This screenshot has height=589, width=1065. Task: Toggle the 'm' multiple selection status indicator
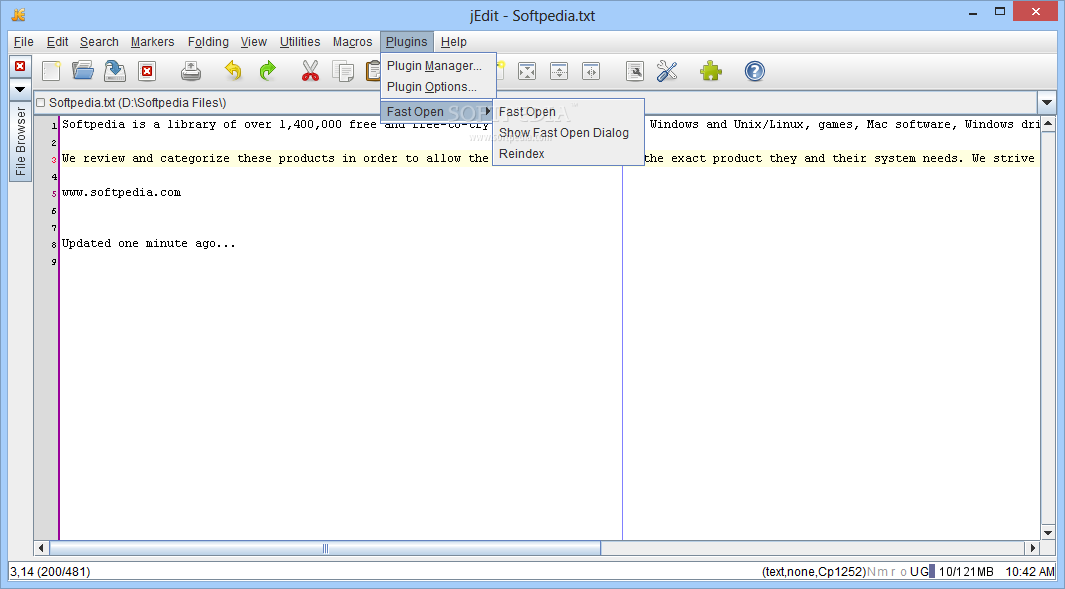click(x=882, y=572)
